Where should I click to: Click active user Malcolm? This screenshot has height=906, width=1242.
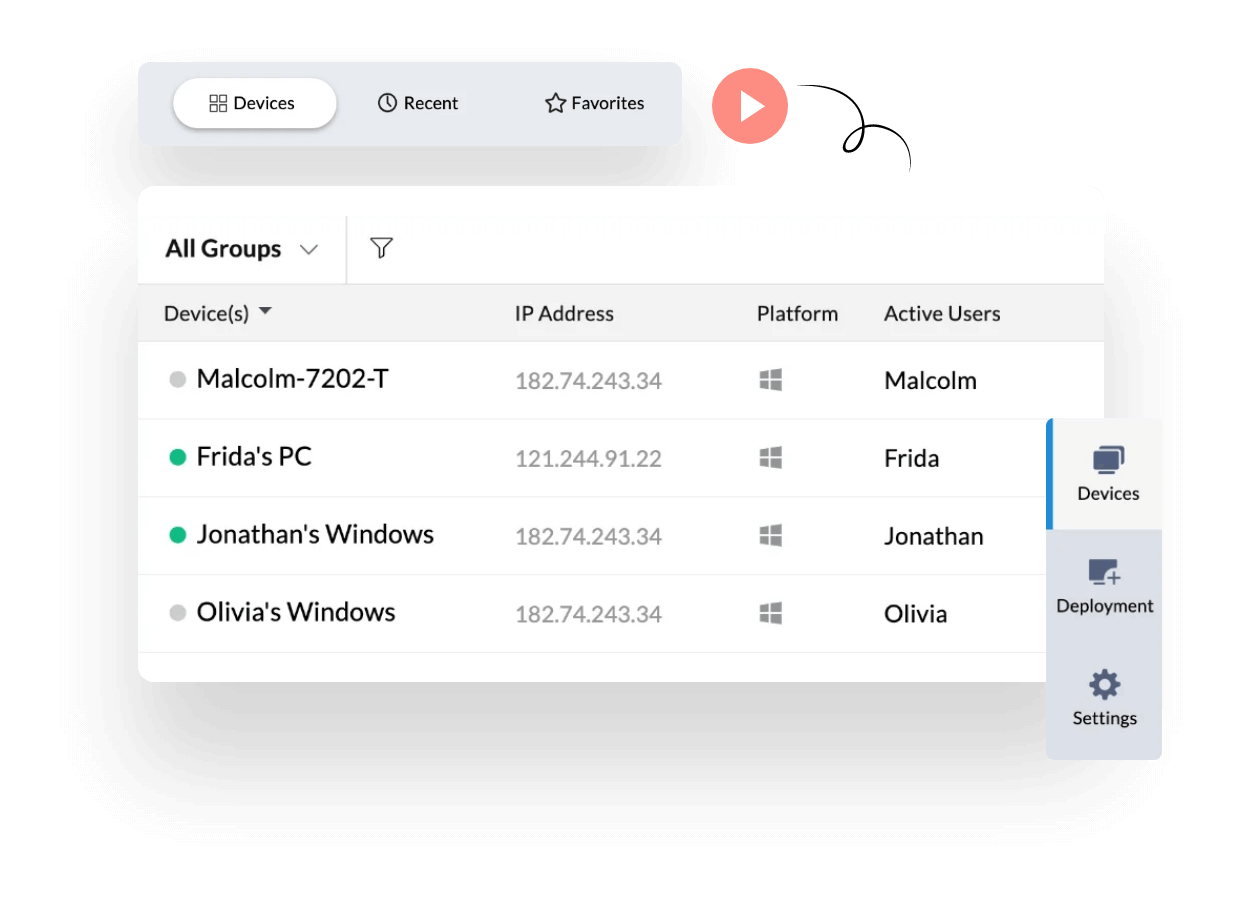(930, 381)
